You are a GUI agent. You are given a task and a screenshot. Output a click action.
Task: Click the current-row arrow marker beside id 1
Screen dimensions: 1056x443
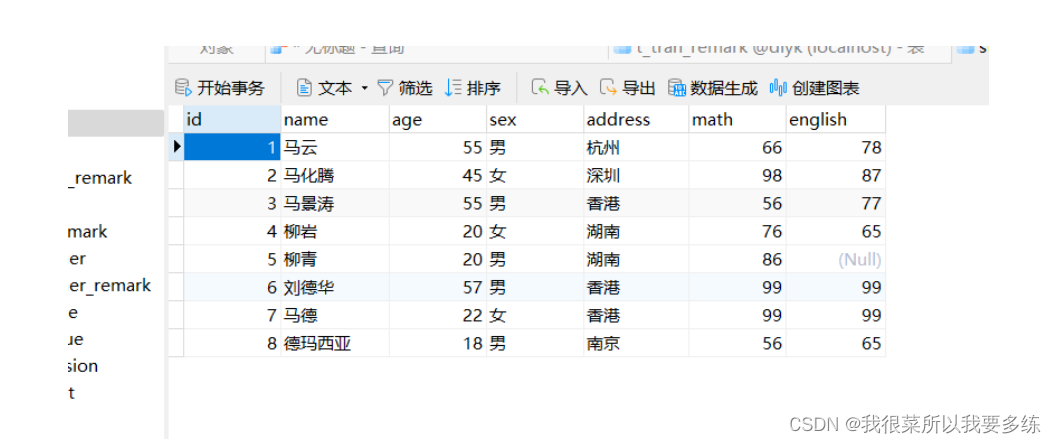click(x=176, y=146)
